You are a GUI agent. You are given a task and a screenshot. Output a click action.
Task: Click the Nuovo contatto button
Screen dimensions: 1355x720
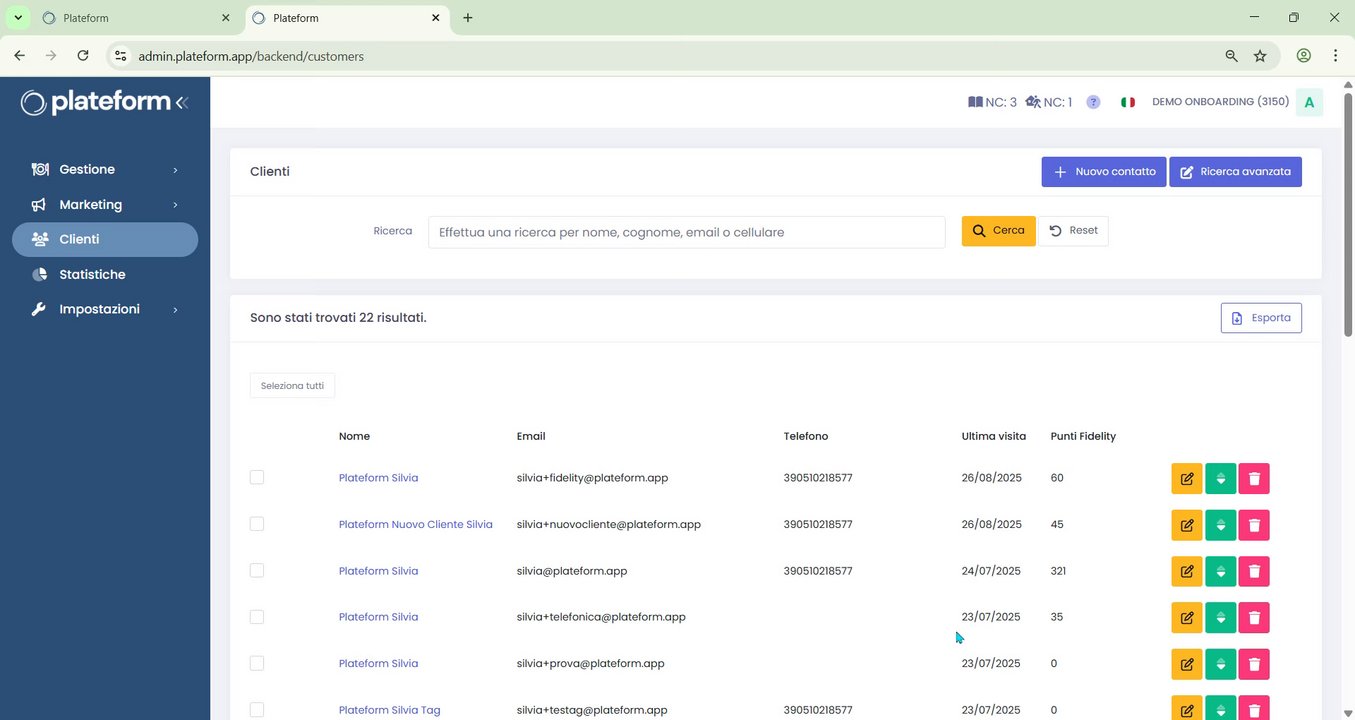tap(1103, 172)
